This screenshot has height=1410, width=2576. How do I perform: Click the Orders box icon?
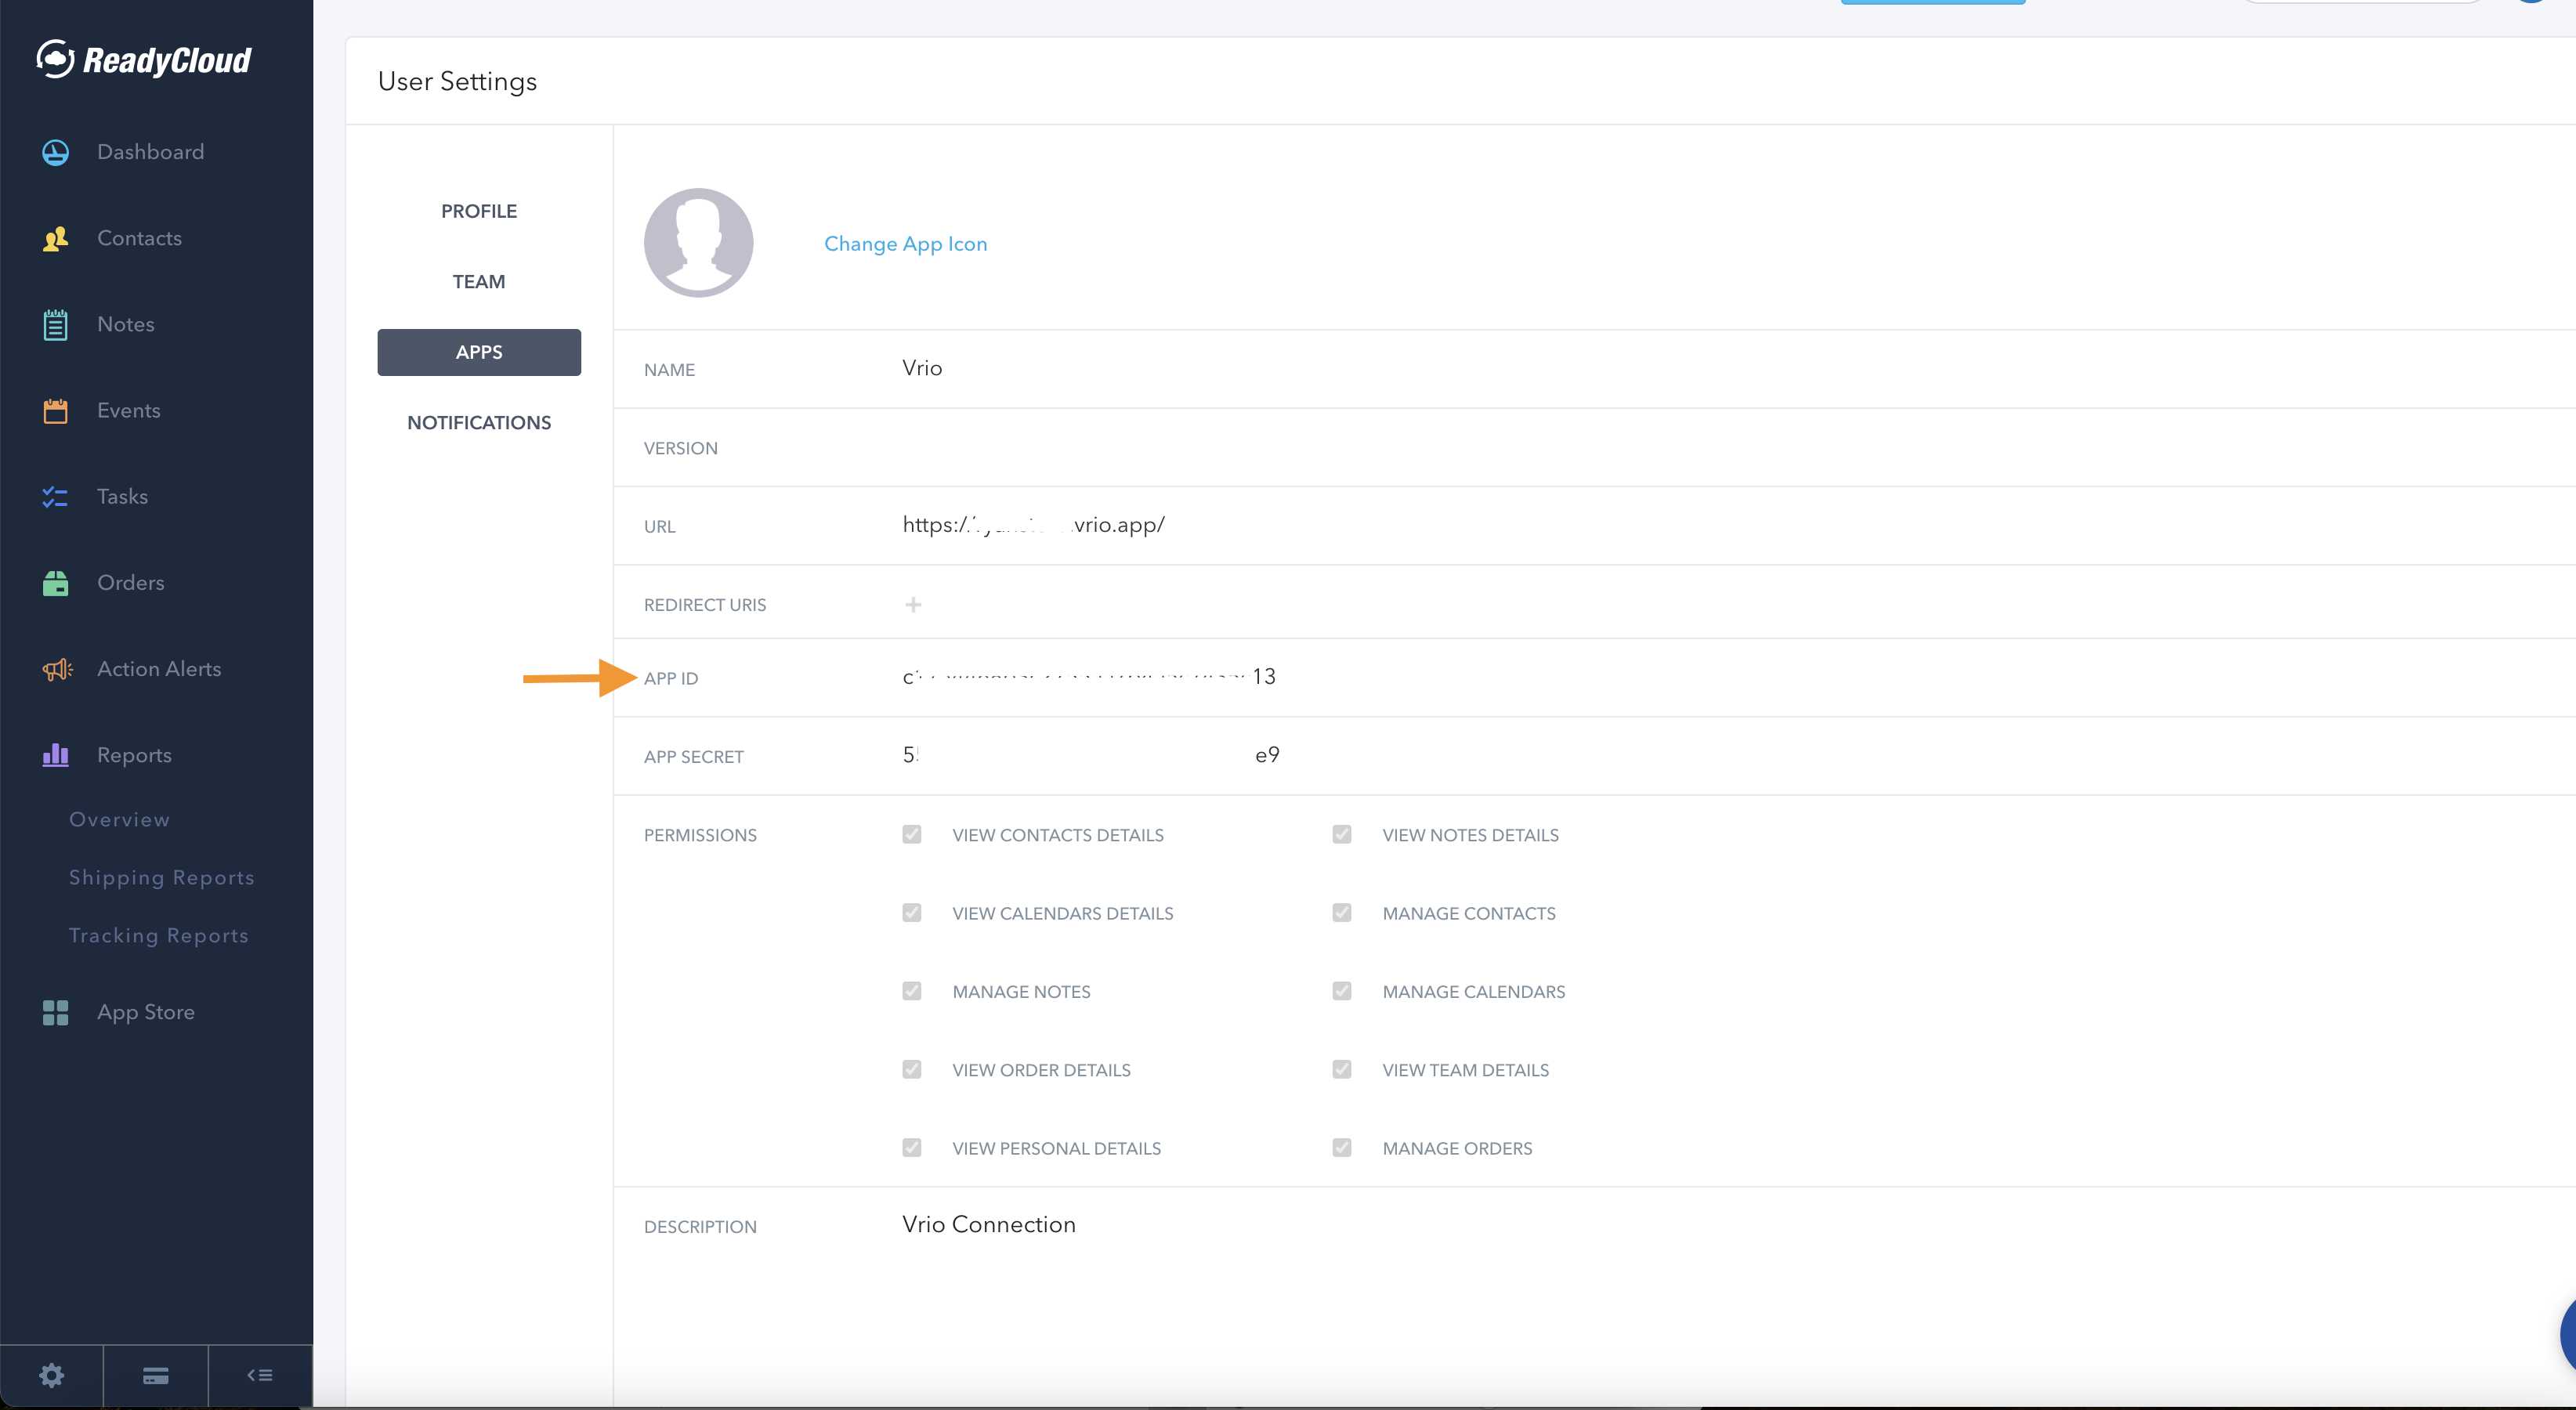56,583
